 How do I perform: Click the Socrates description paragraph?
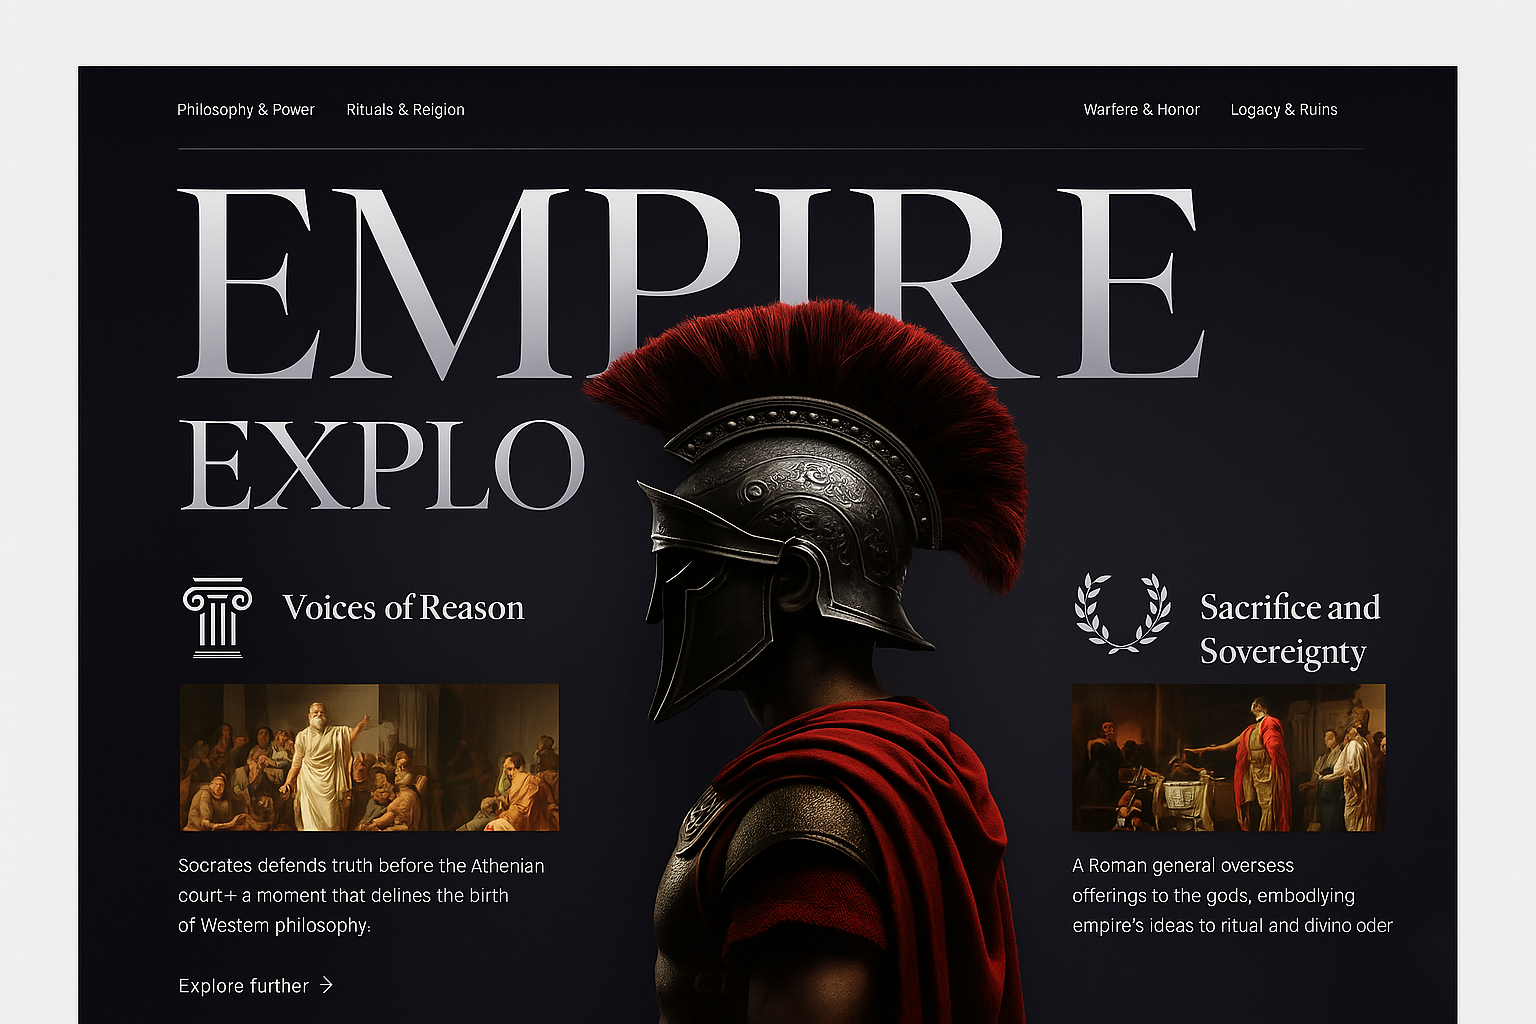[360, 895]
